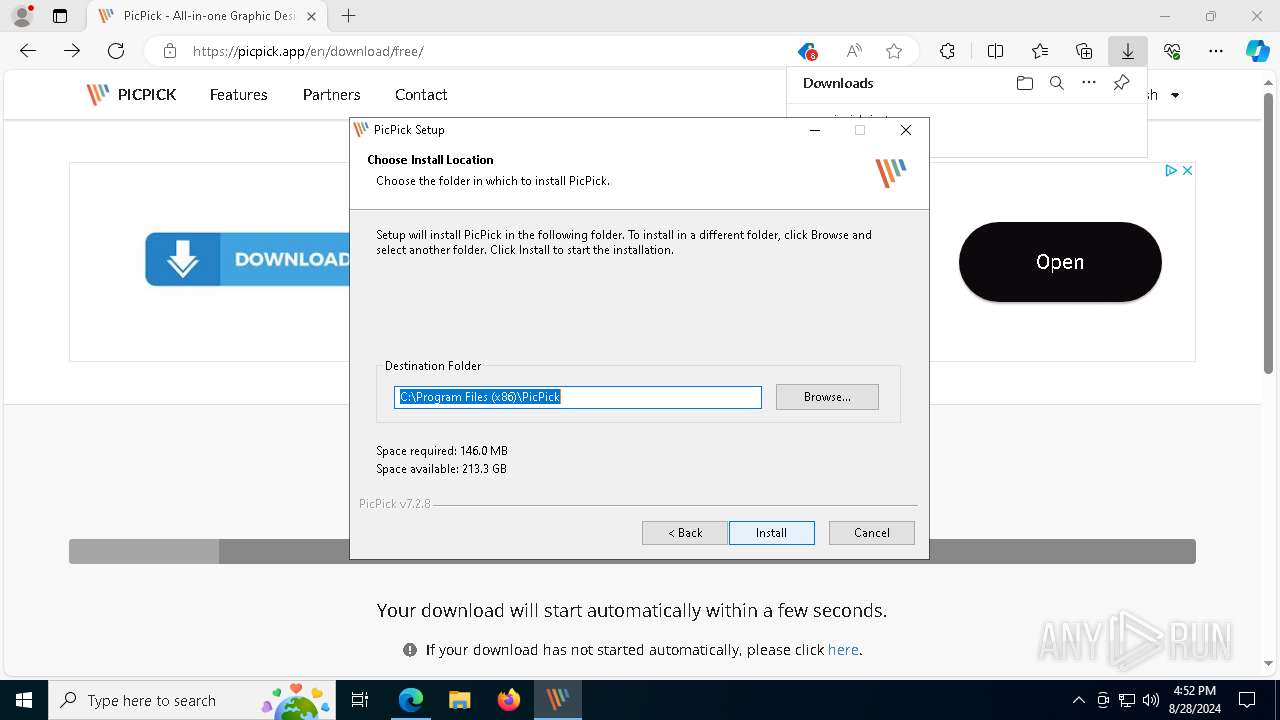Select PicPick Setup taskbar icon
1280x720 pixels.
(x=558, y=700)
